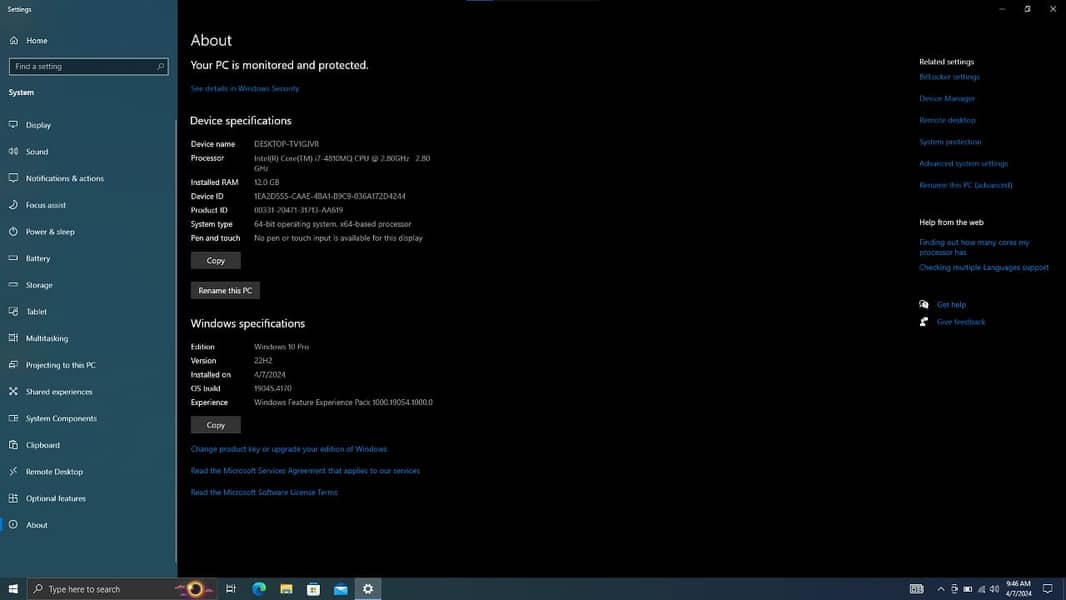This screenshot has width=1066, height=600.
Task: Click Copy under Windows specifications
Action: click(x=215, y=425)
